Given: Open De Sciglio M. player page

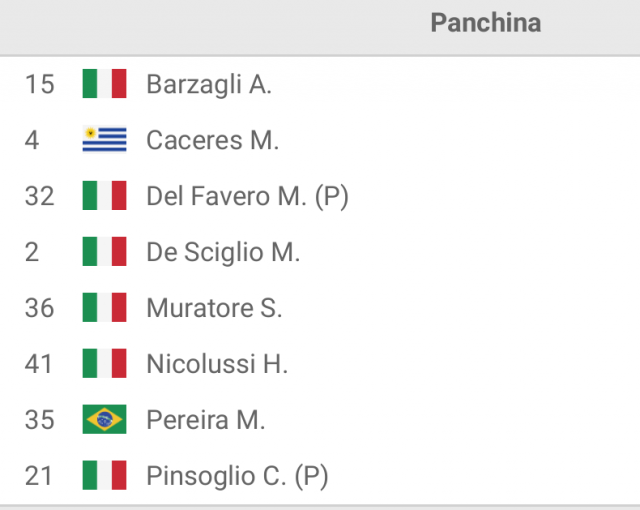Looking at the screenshot, I should tap(223, 252).
